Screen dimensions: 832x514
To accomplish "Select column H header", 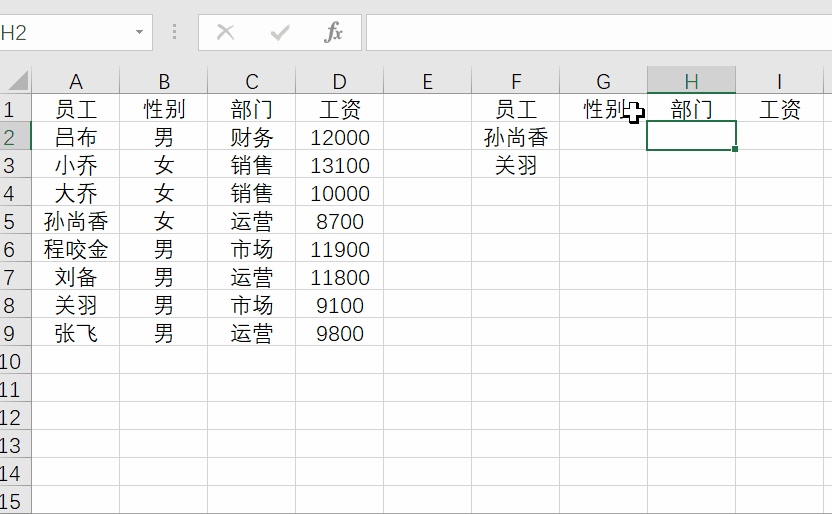I will [x=691, y=81].
